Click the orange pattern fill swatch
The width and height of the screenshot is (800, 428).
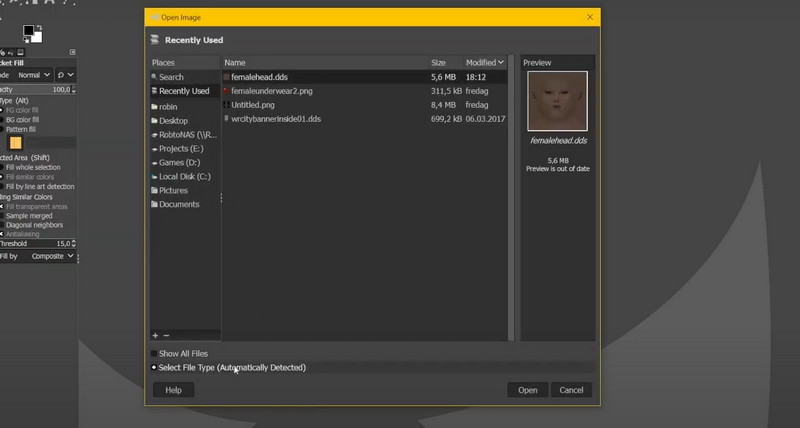[16, 143]
